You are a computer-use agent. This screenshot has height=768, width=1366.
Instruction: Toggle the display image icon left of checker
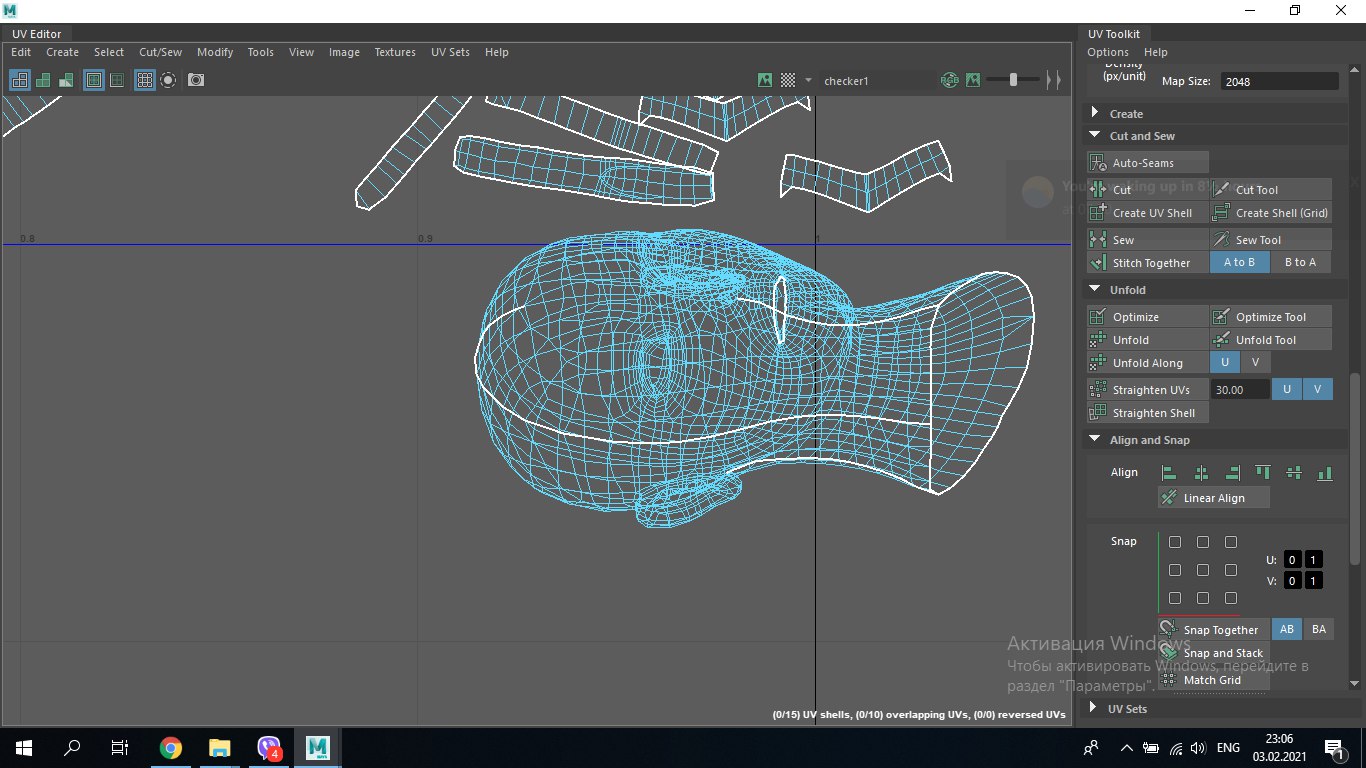tap(765, 80)
